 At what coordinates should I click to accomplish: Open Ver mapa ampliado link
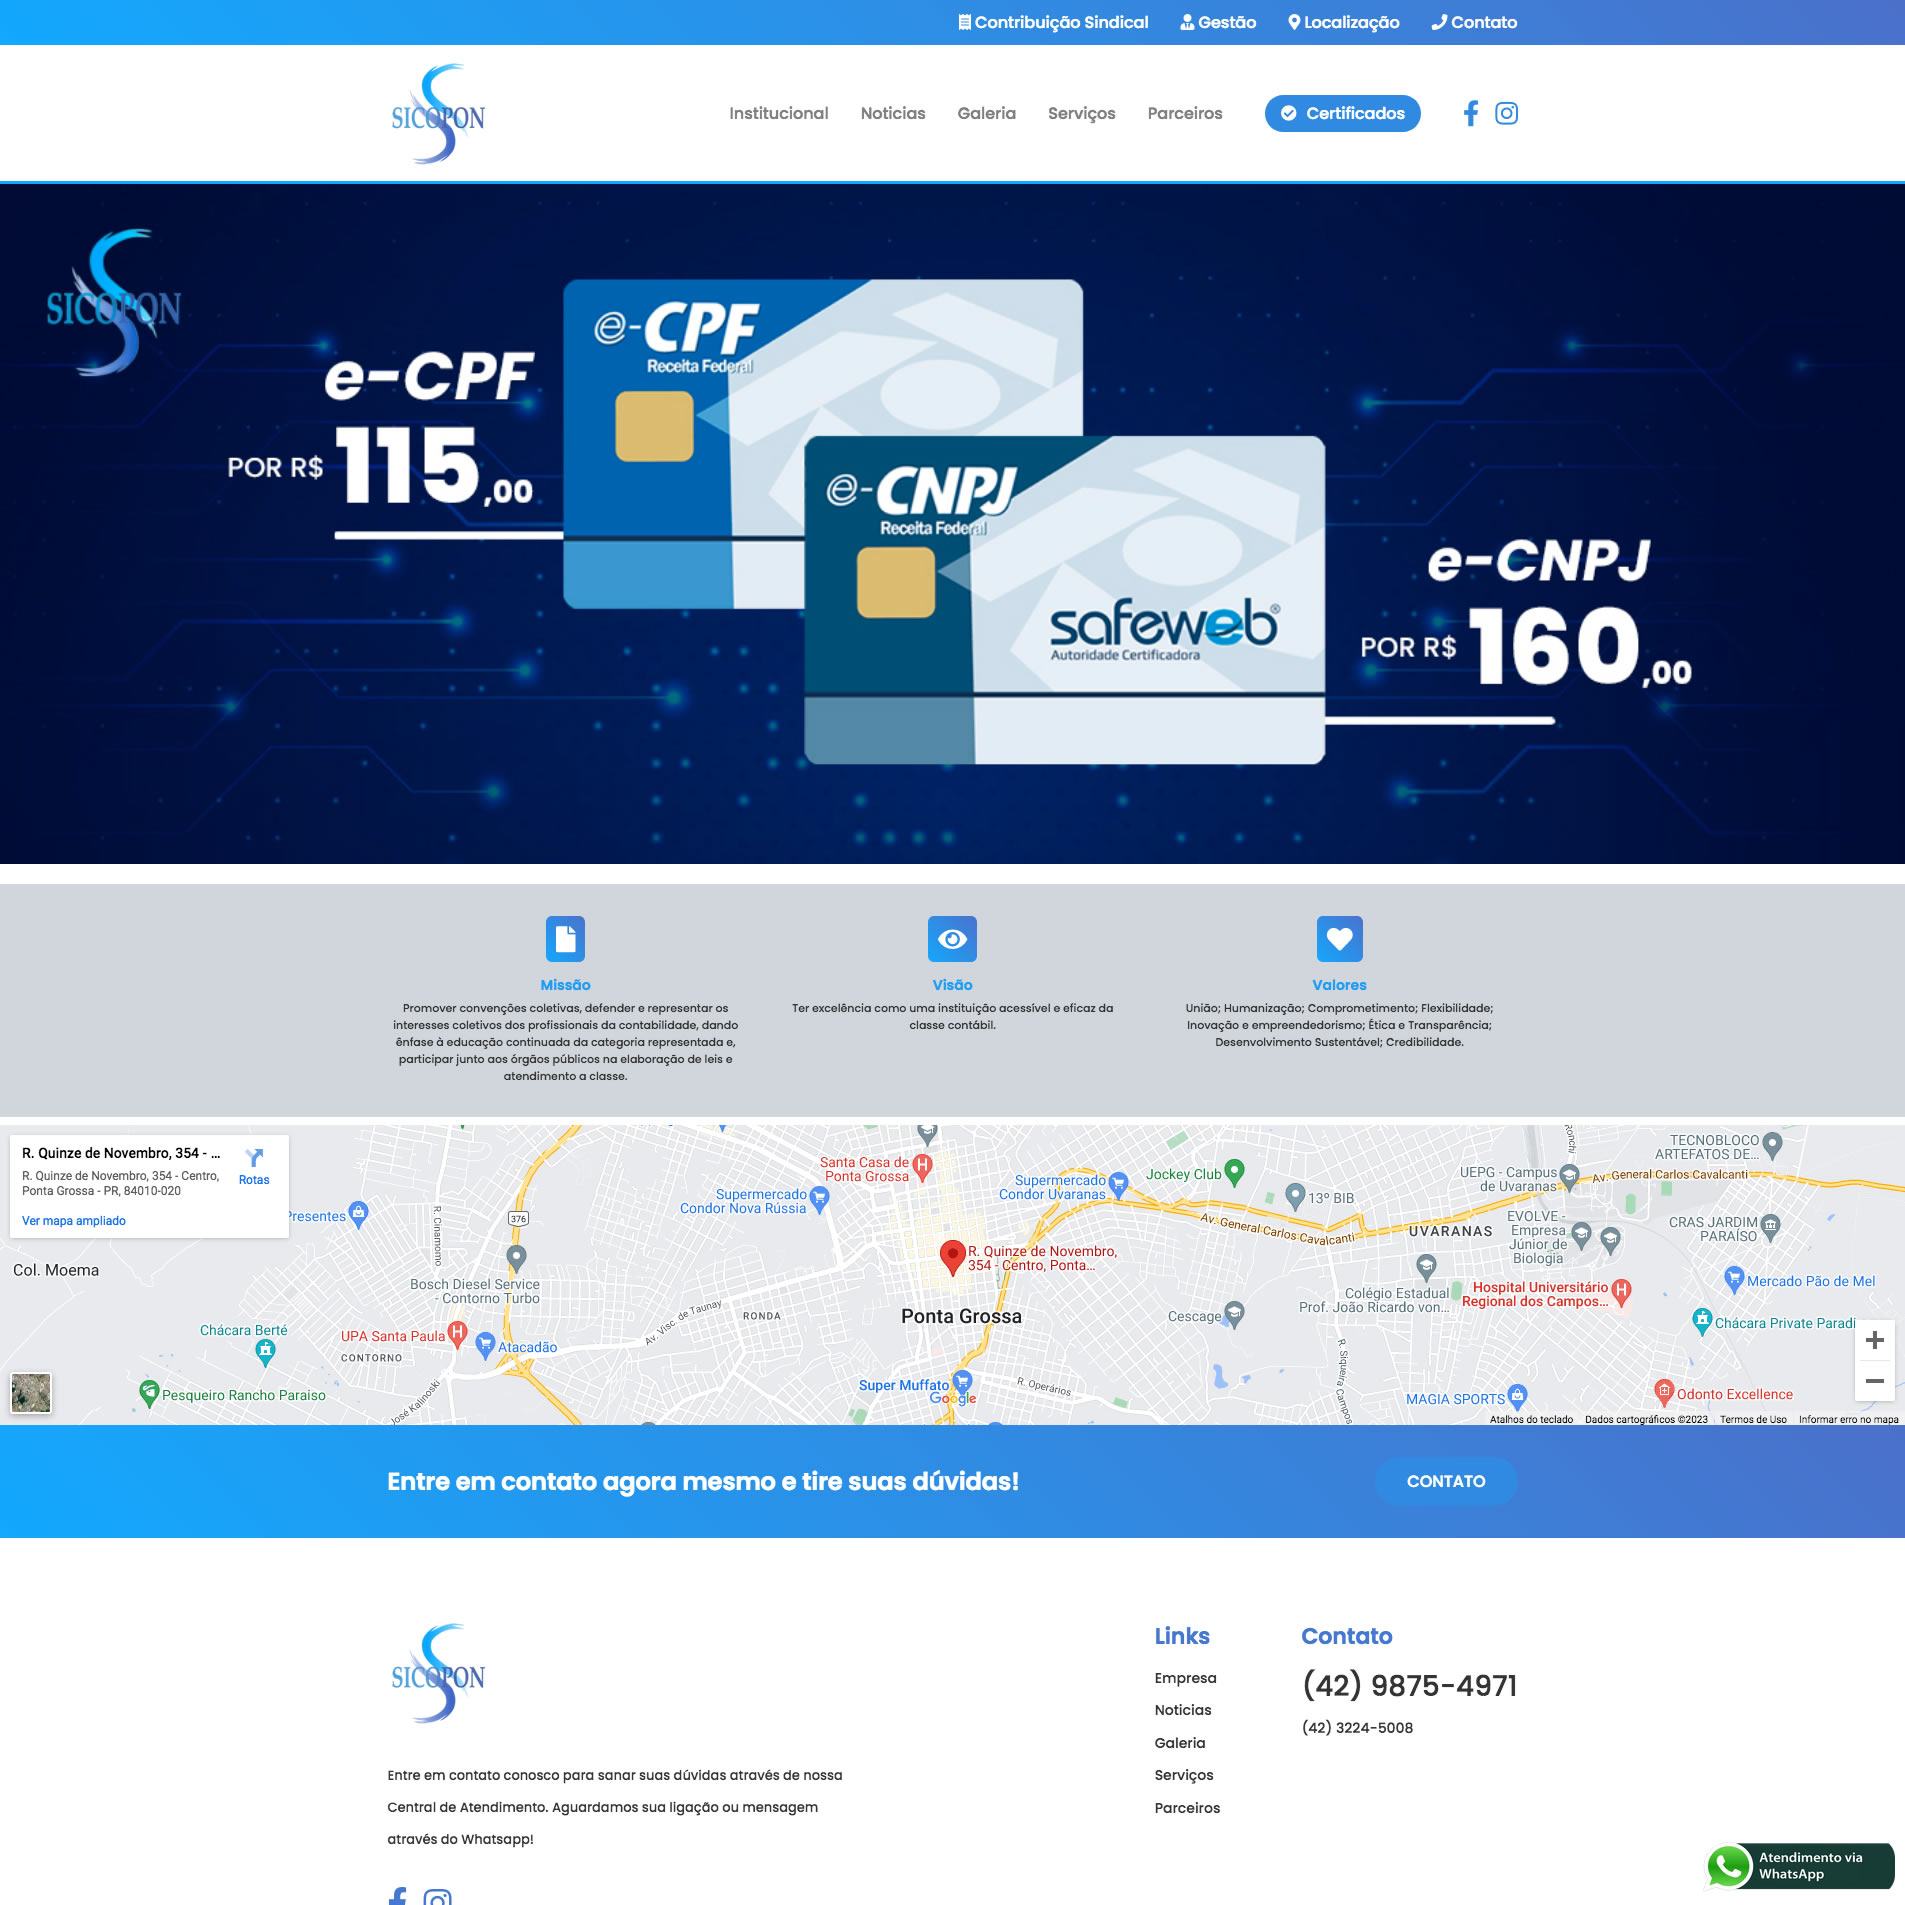74,1221
